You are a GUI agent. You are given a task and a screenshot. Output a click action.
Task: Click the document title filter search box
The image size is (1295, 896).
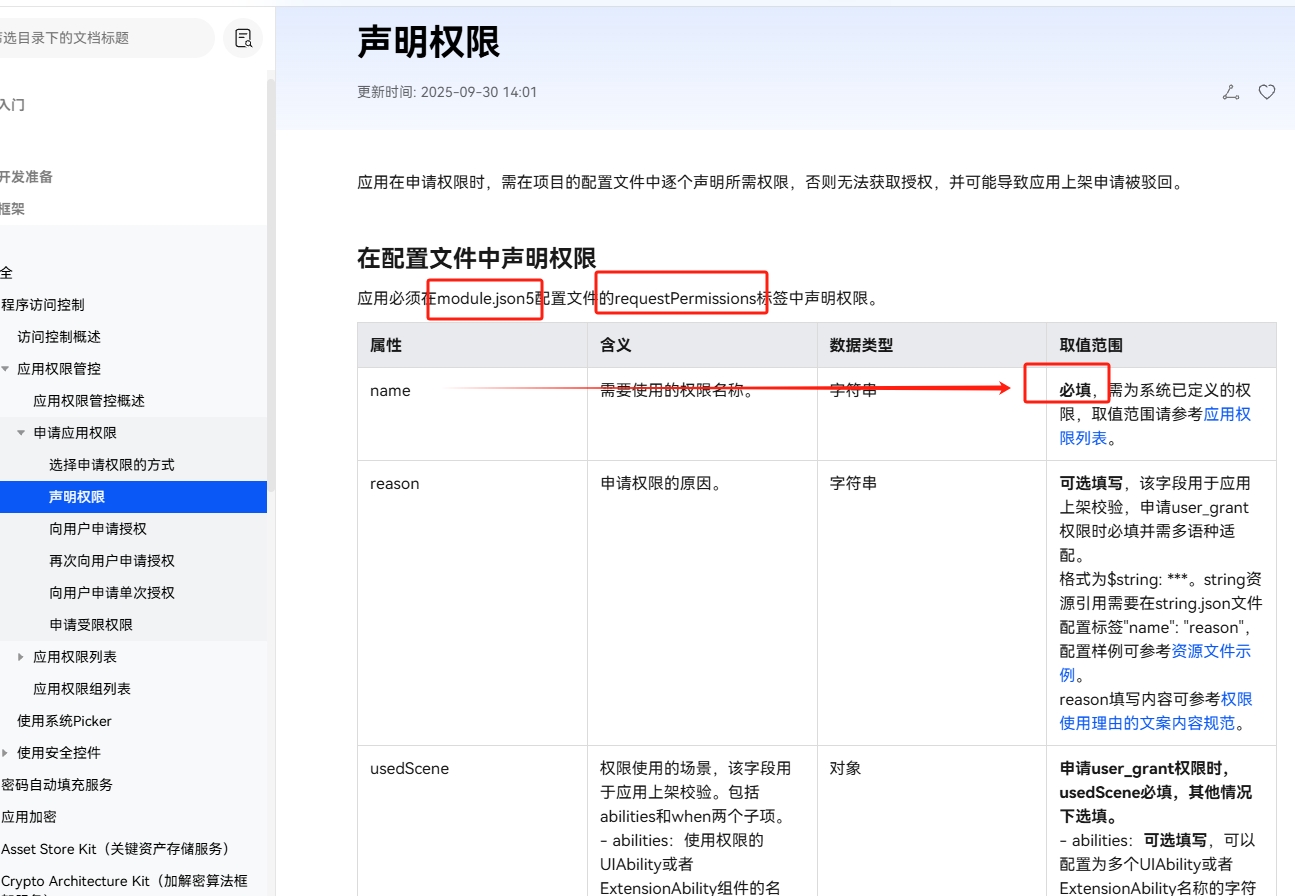tap(105, 37)
